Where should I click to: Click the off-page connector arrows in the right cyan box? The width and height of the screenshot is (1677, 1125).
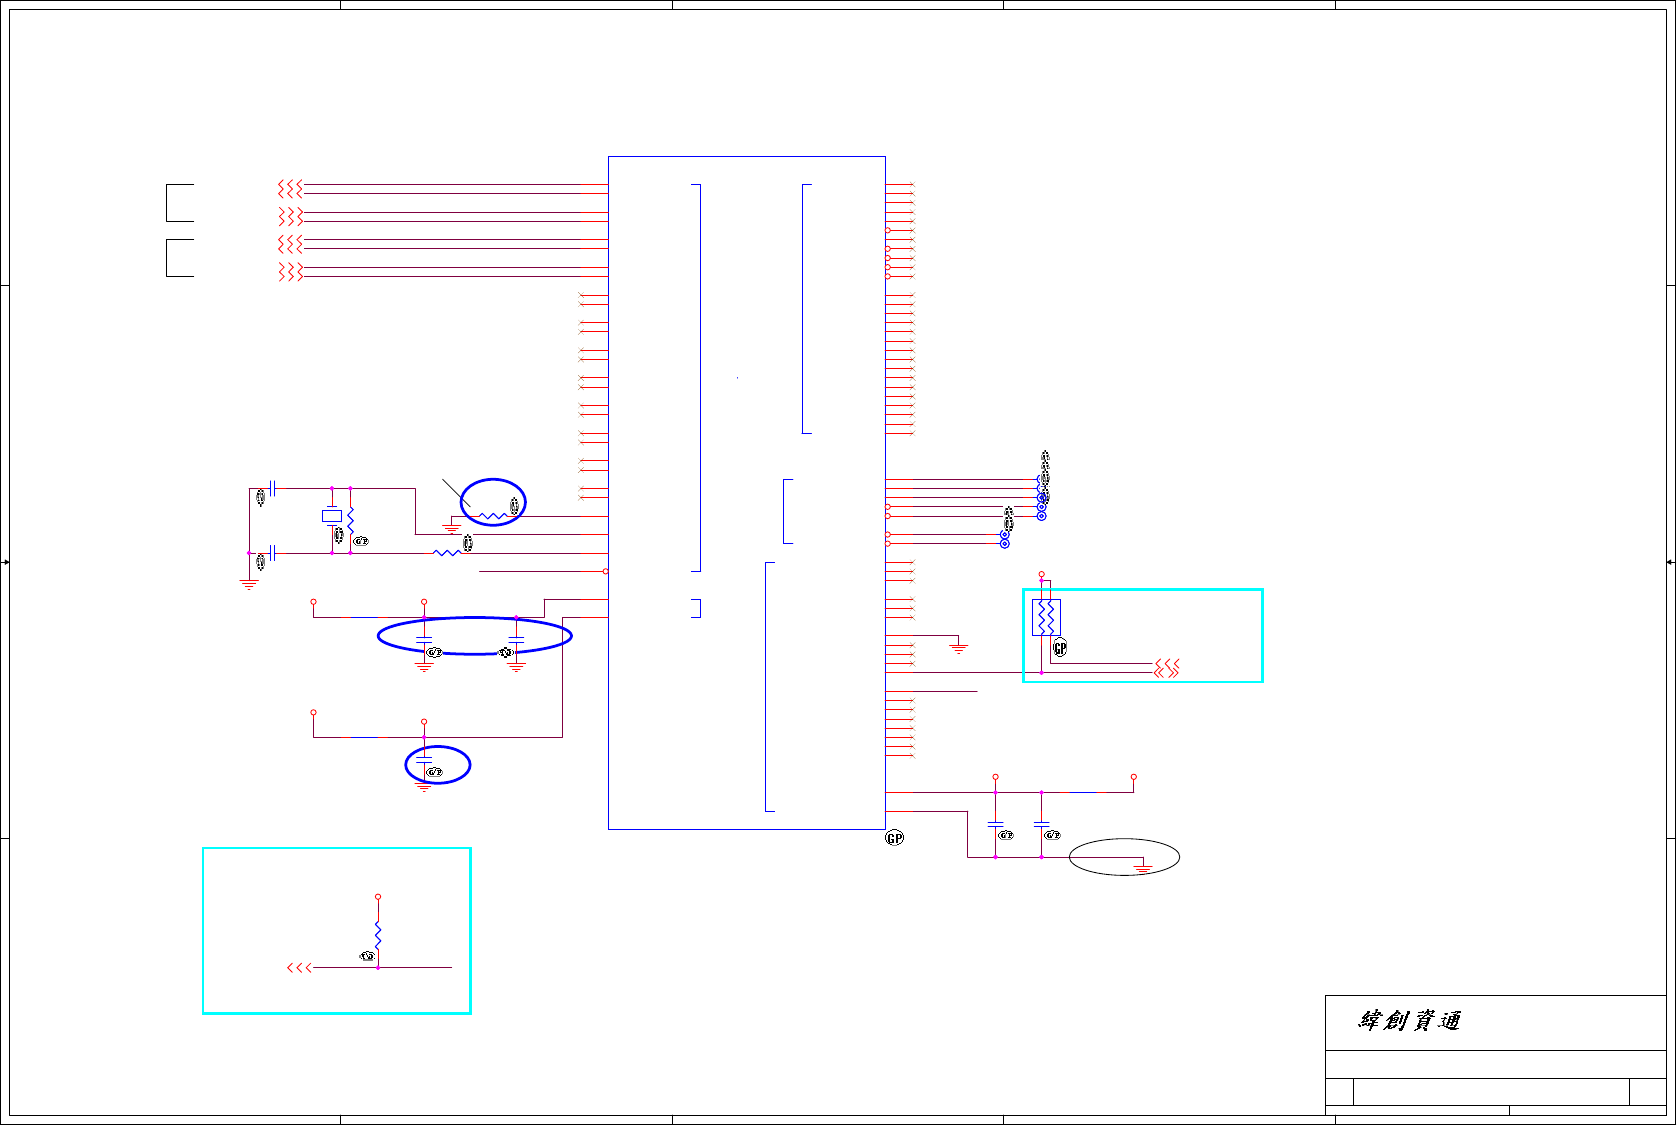(x=1167, y=668)
